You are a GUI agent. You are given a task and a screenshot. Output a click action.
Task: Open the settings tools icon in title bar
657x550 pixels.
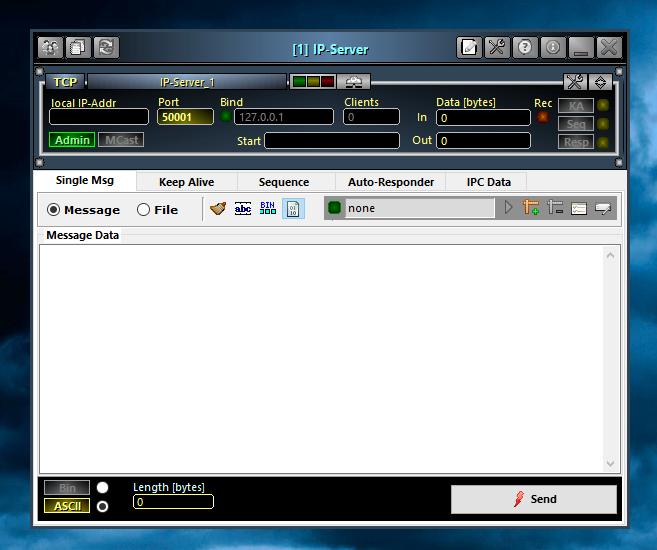point(497,47)
